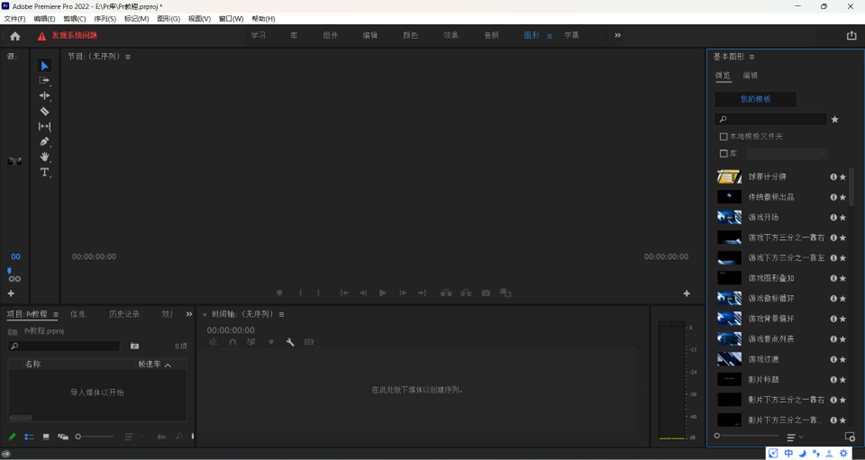Viewport: 865px width, 460px height.
Task: Select the Hand tool
Action: 44,157
